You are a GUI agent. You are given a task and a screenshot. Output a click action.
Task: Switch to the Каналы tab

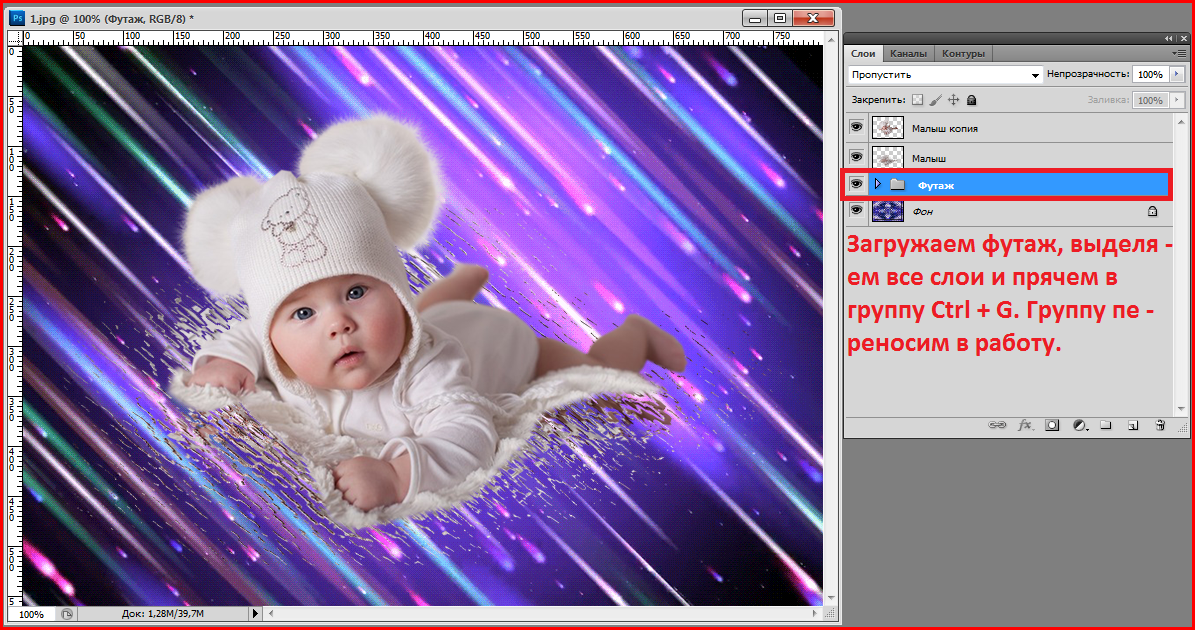click(908, 53)
